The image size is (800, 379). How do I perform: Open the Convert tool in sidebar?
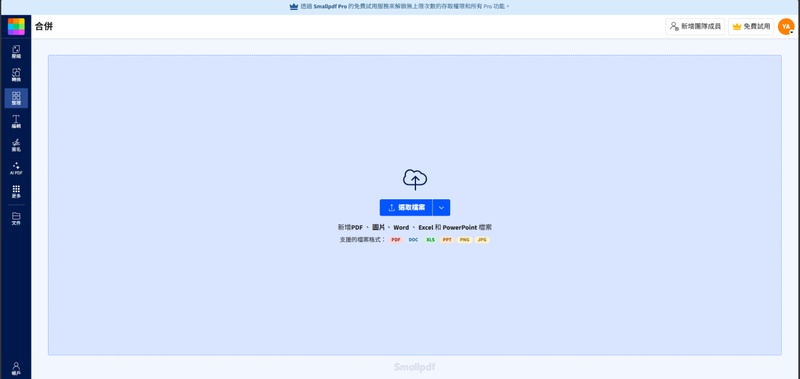[x=16, y=75]
